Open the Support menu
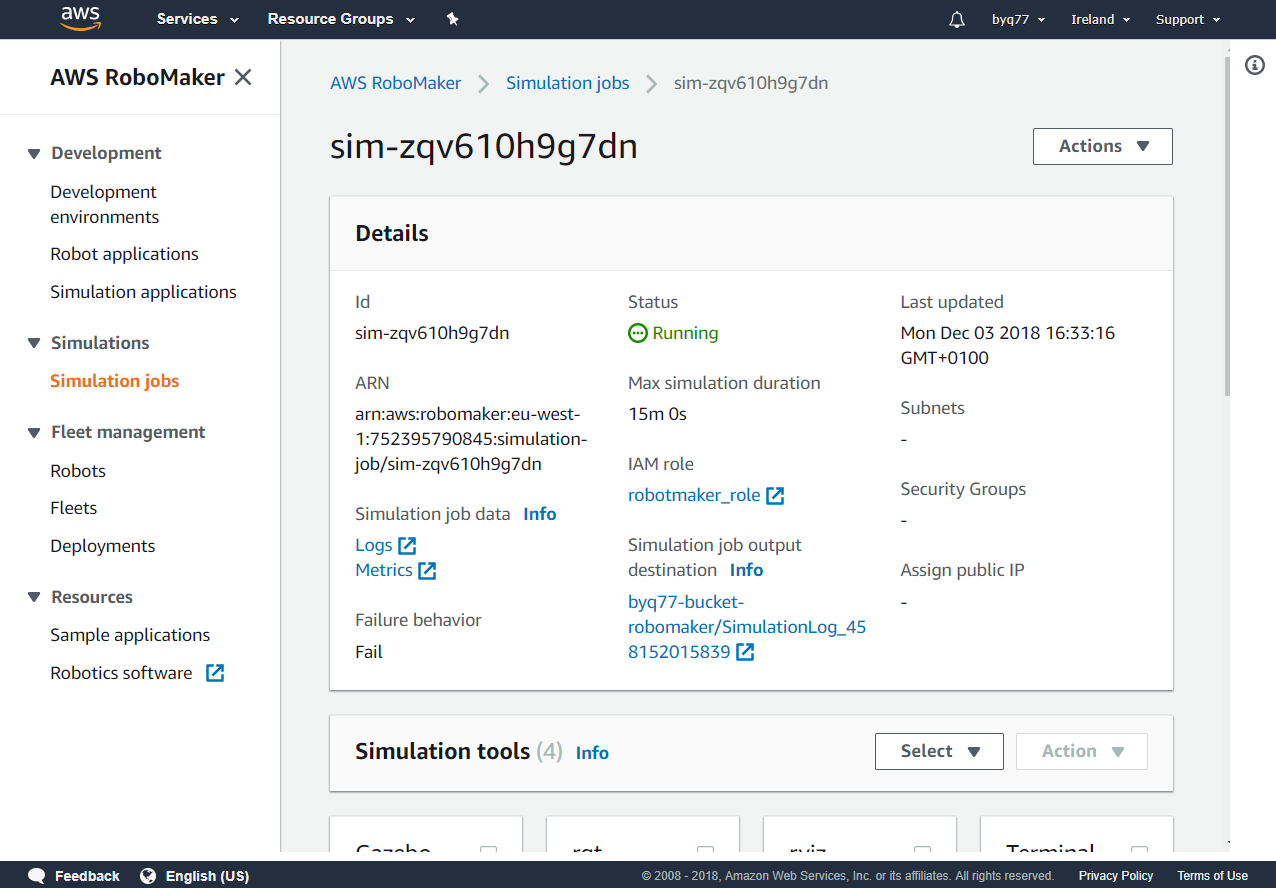The width and height of the screenshot is (1276, 888). click(1188, 20)
